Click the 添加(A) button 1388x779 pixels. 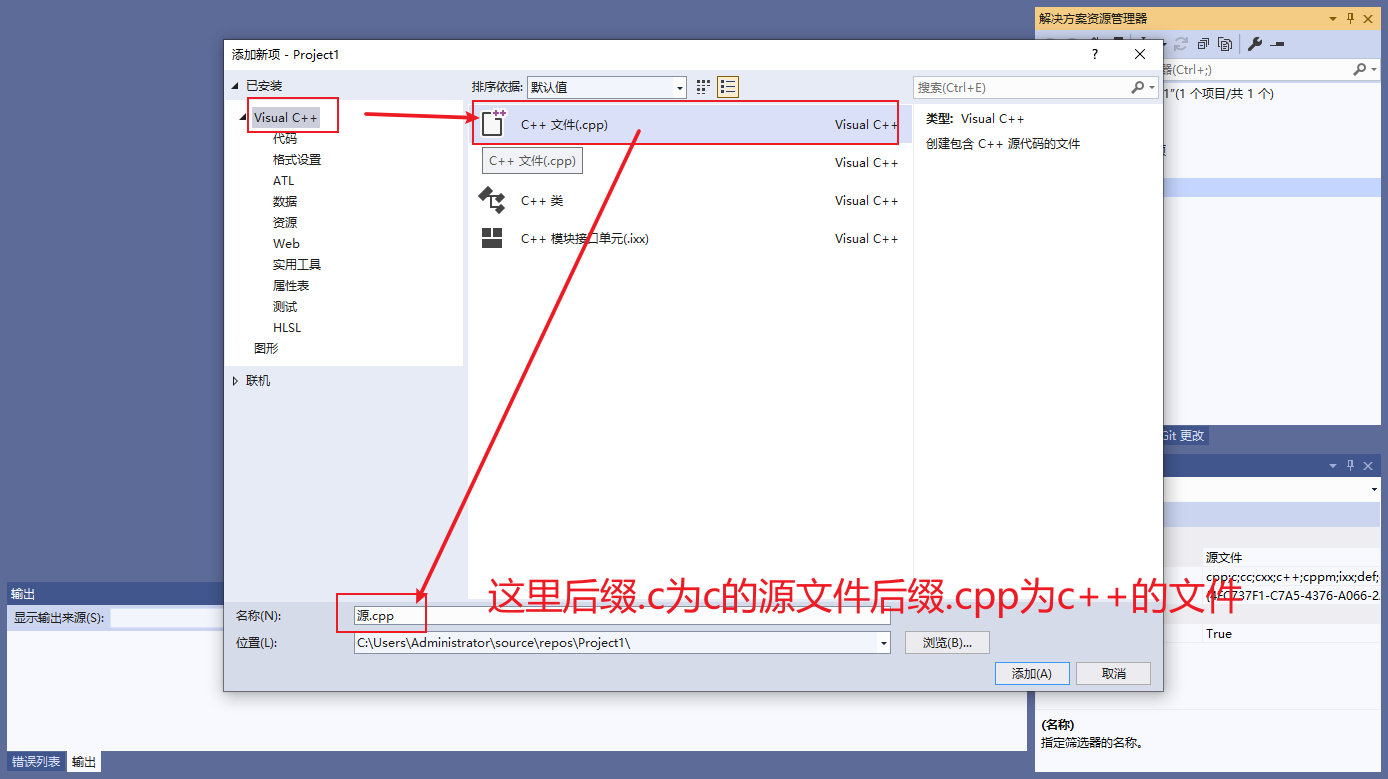point(1031,673)
